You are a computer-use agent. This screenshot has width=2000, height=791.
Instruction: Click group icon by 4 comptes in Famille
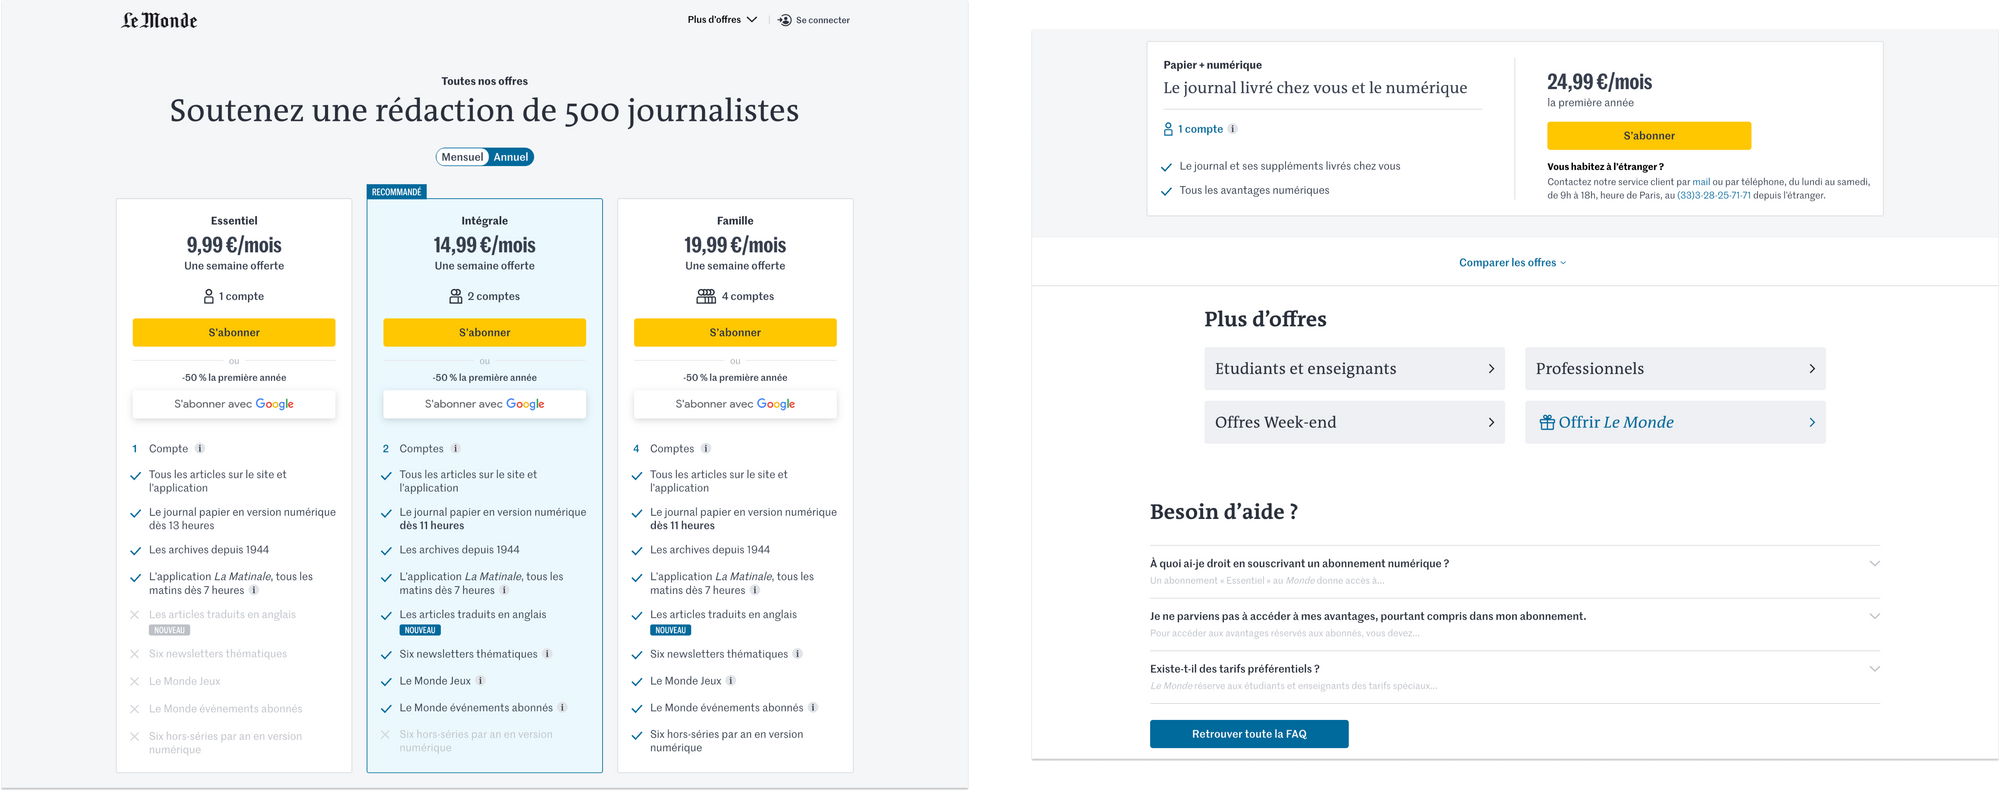click(x=706, y=296)
